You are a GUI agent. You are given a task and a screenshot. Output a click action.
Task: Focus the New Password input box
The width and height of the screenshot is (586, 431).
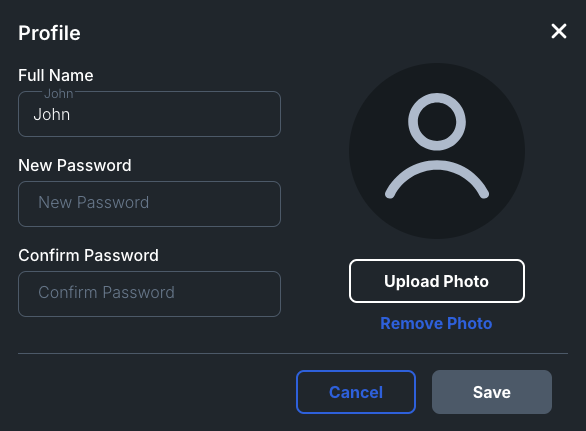point(149,204)
